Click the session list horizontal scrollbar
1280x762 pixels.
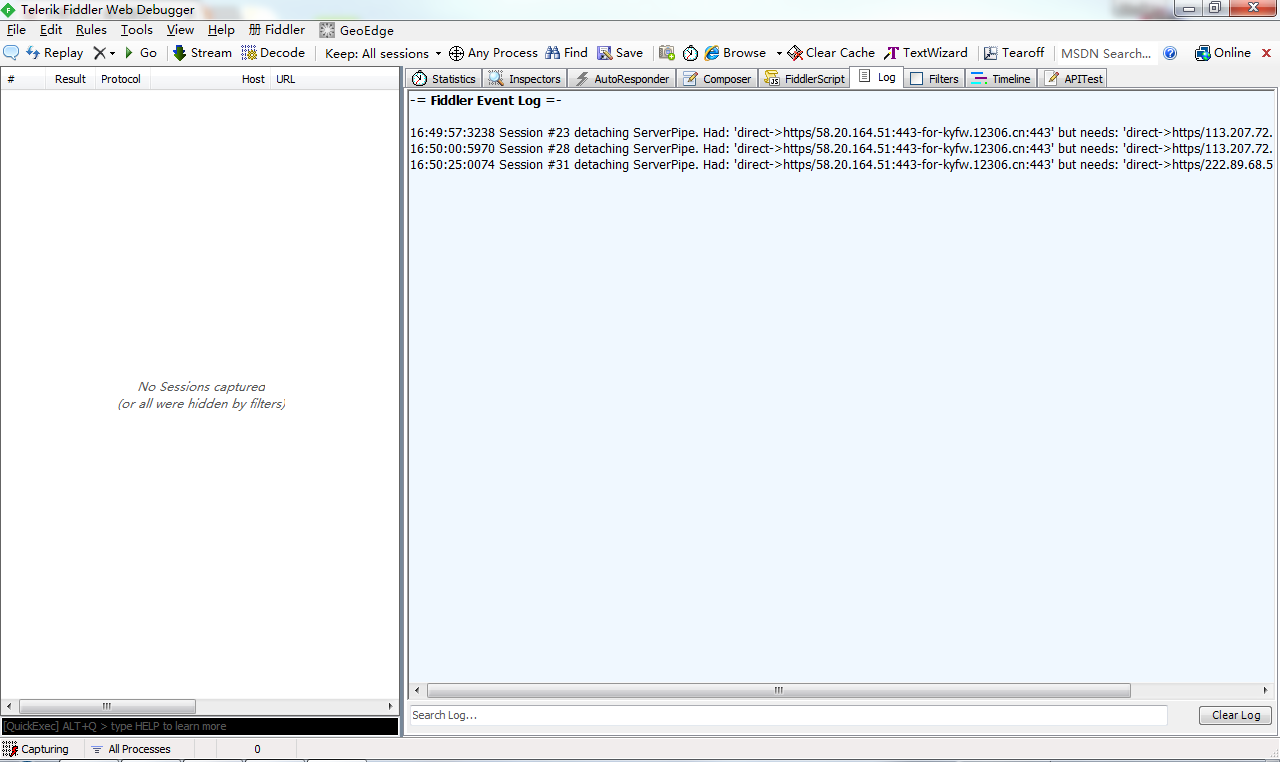pos(107,706)
